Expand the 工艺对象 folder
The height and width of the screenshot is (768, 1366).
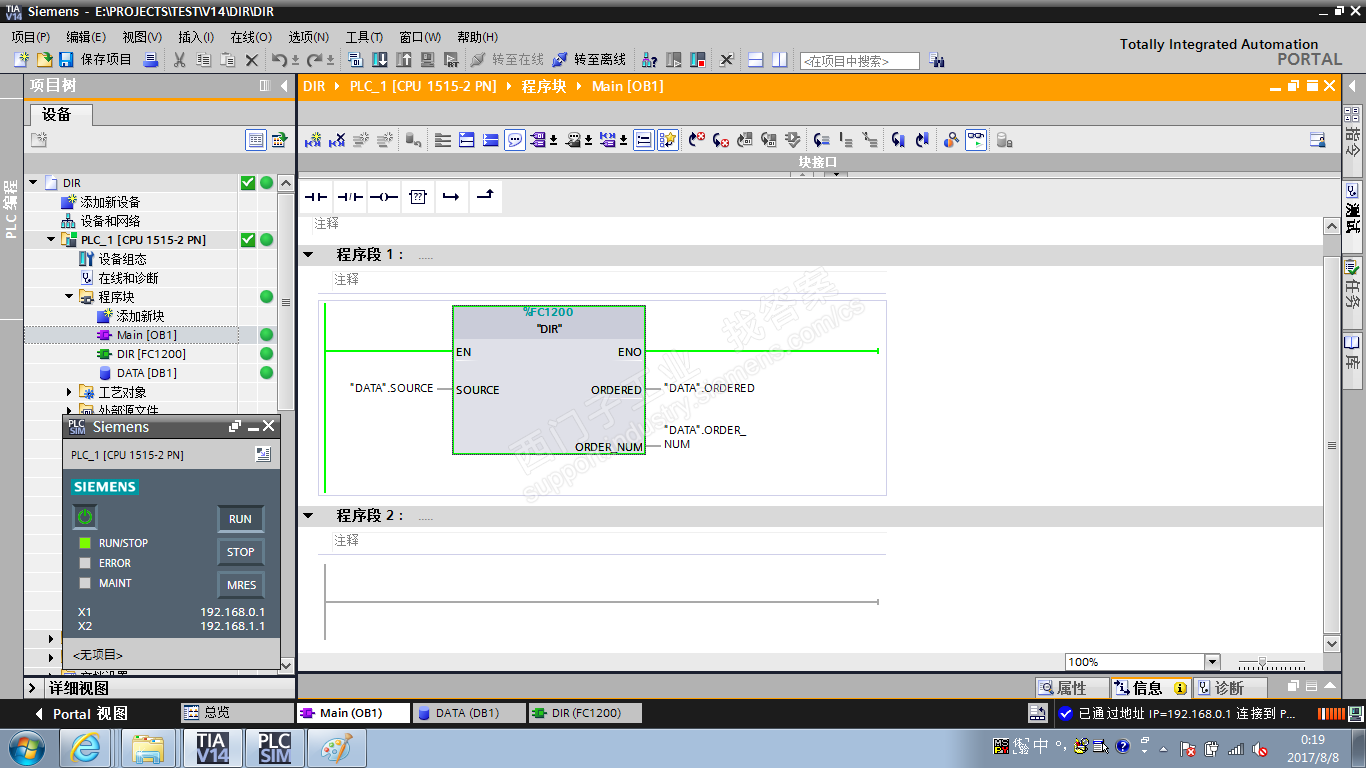pyautogui.click(x=69, y=392)
